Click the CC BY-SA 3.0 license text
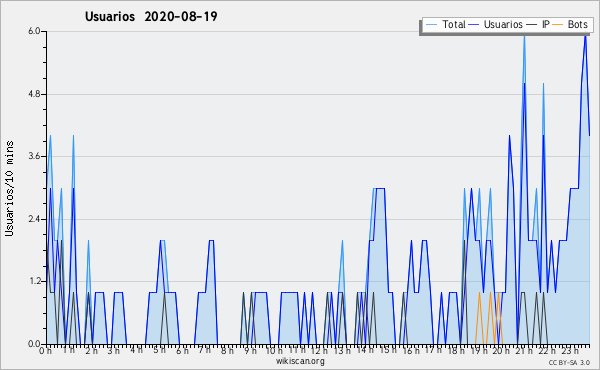This screenshot has height=370, width=600. (x=569, y=362)
